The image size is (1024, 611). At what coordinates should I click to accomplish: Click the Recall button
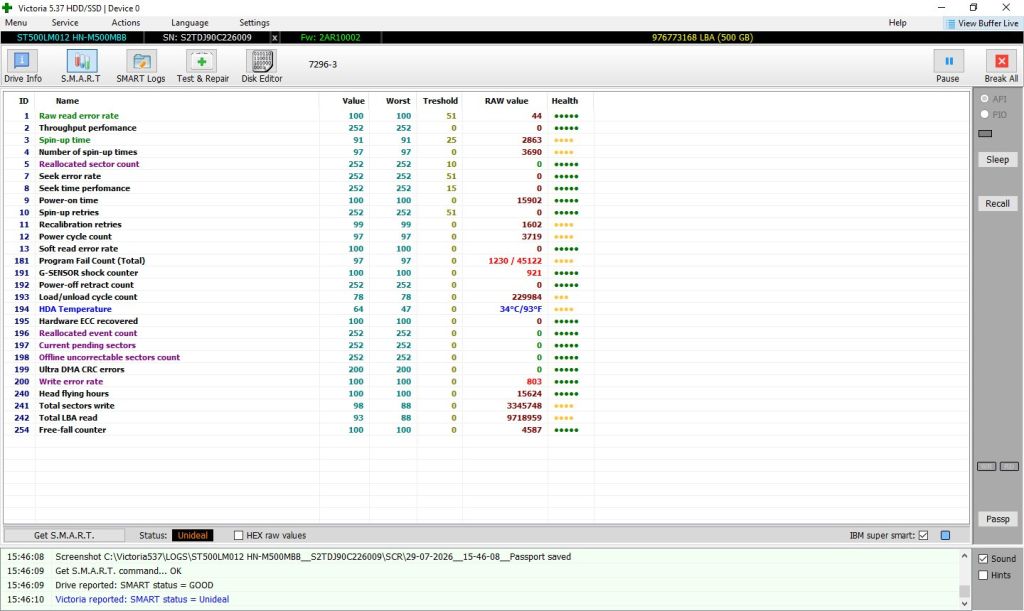click(x=997, y=204)
